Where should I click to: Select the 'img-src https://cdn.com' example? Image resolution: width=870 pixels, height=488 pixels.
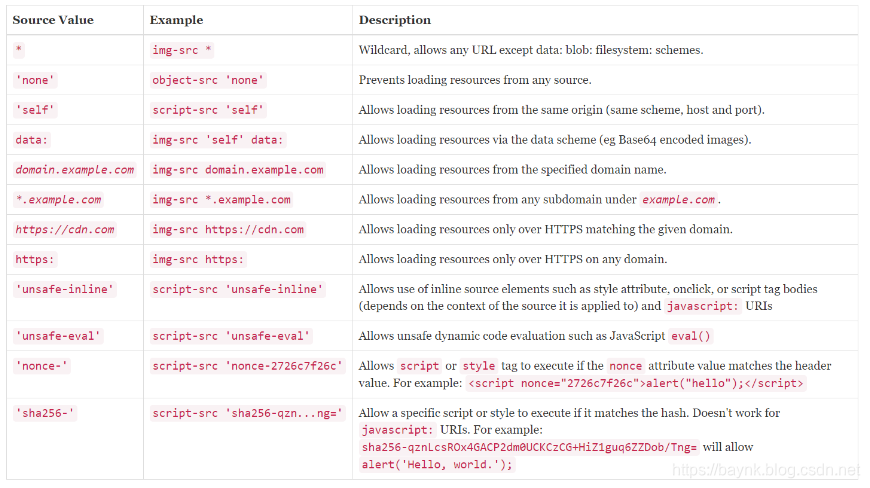[228, 230]
